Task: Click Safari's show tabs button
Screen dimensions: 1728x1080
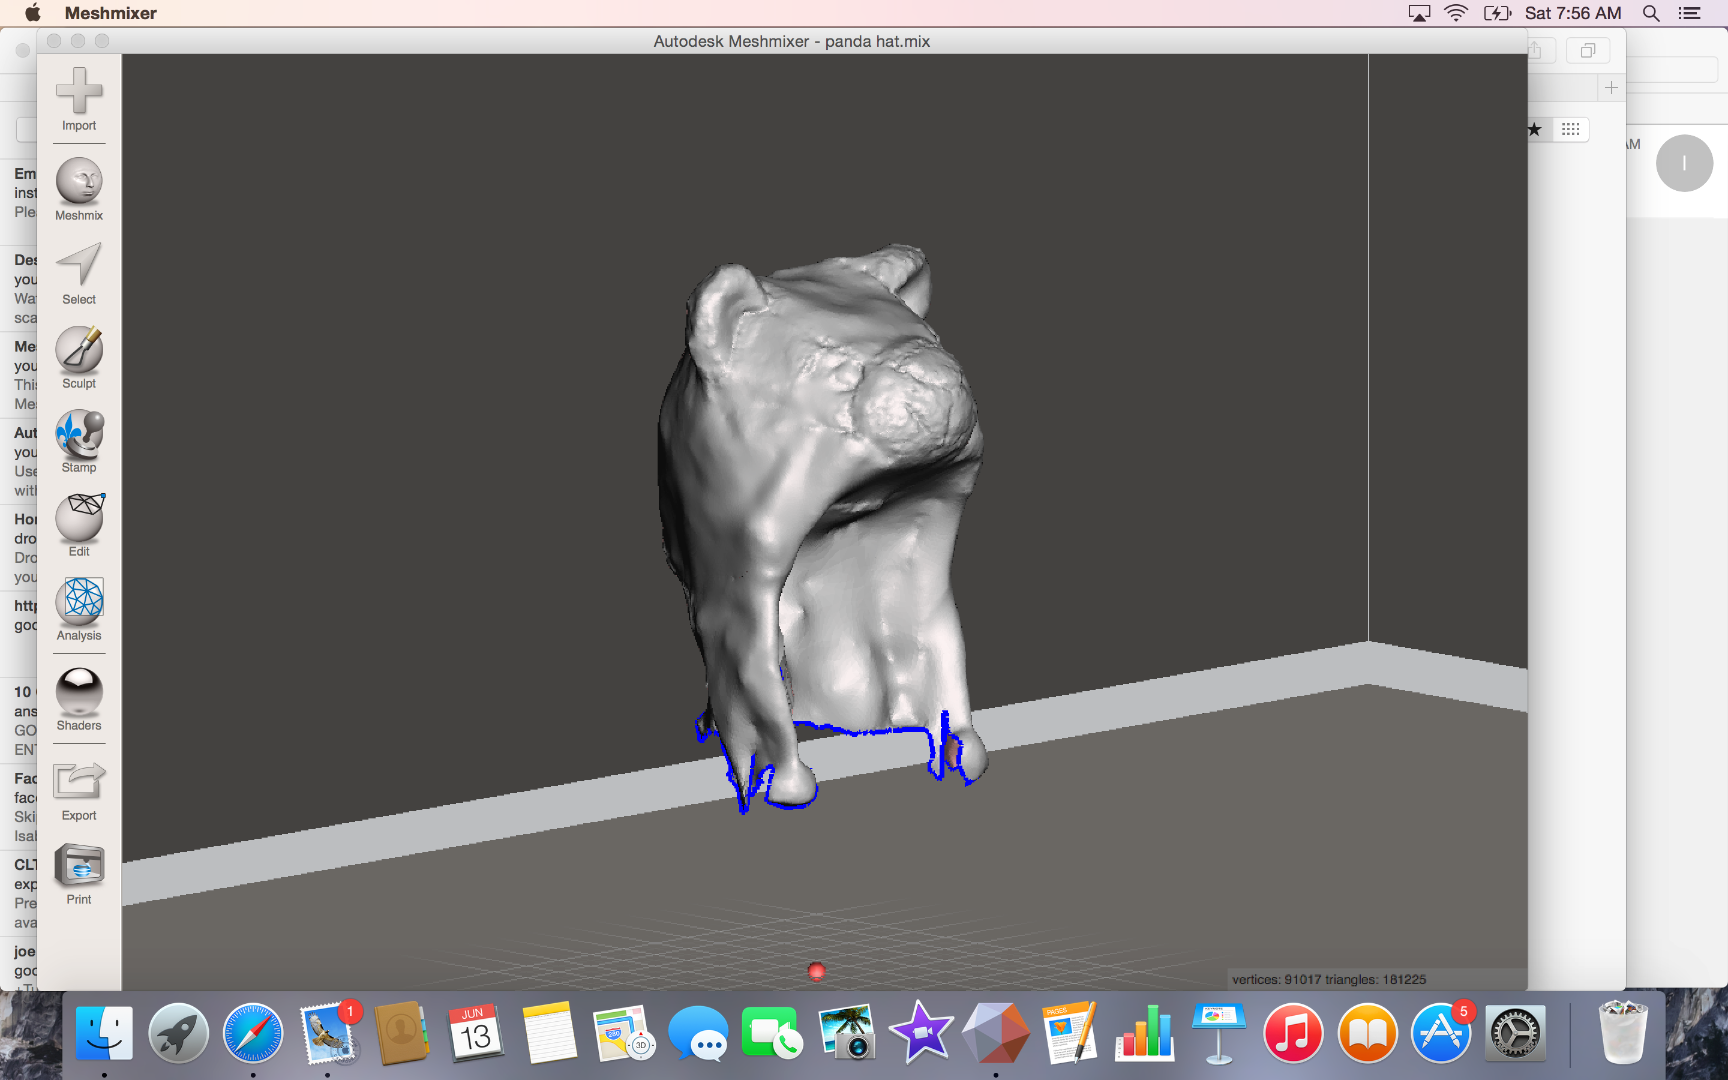Action: tap(1587, 51)
